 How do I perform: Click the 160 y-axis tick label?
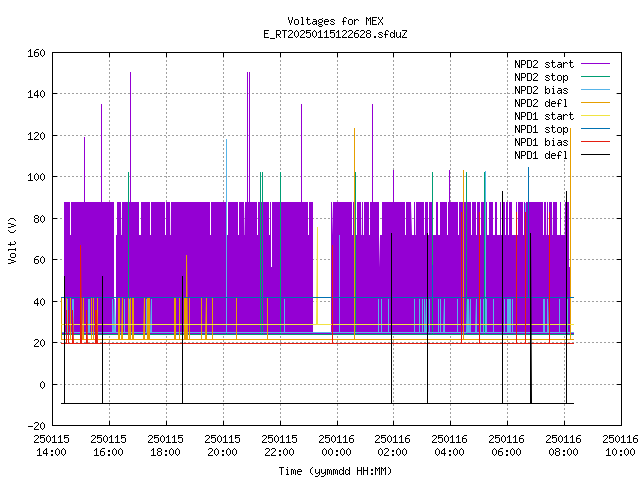pyautogui.click(x=36, y=53)
